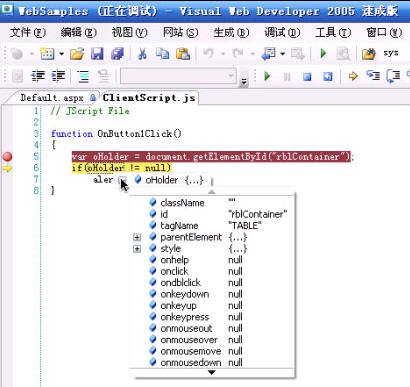Image resolution: width=410 pixels, height=387 pixels.
Task: Click the Uncomment Lines icon
Action: [104, 76]
